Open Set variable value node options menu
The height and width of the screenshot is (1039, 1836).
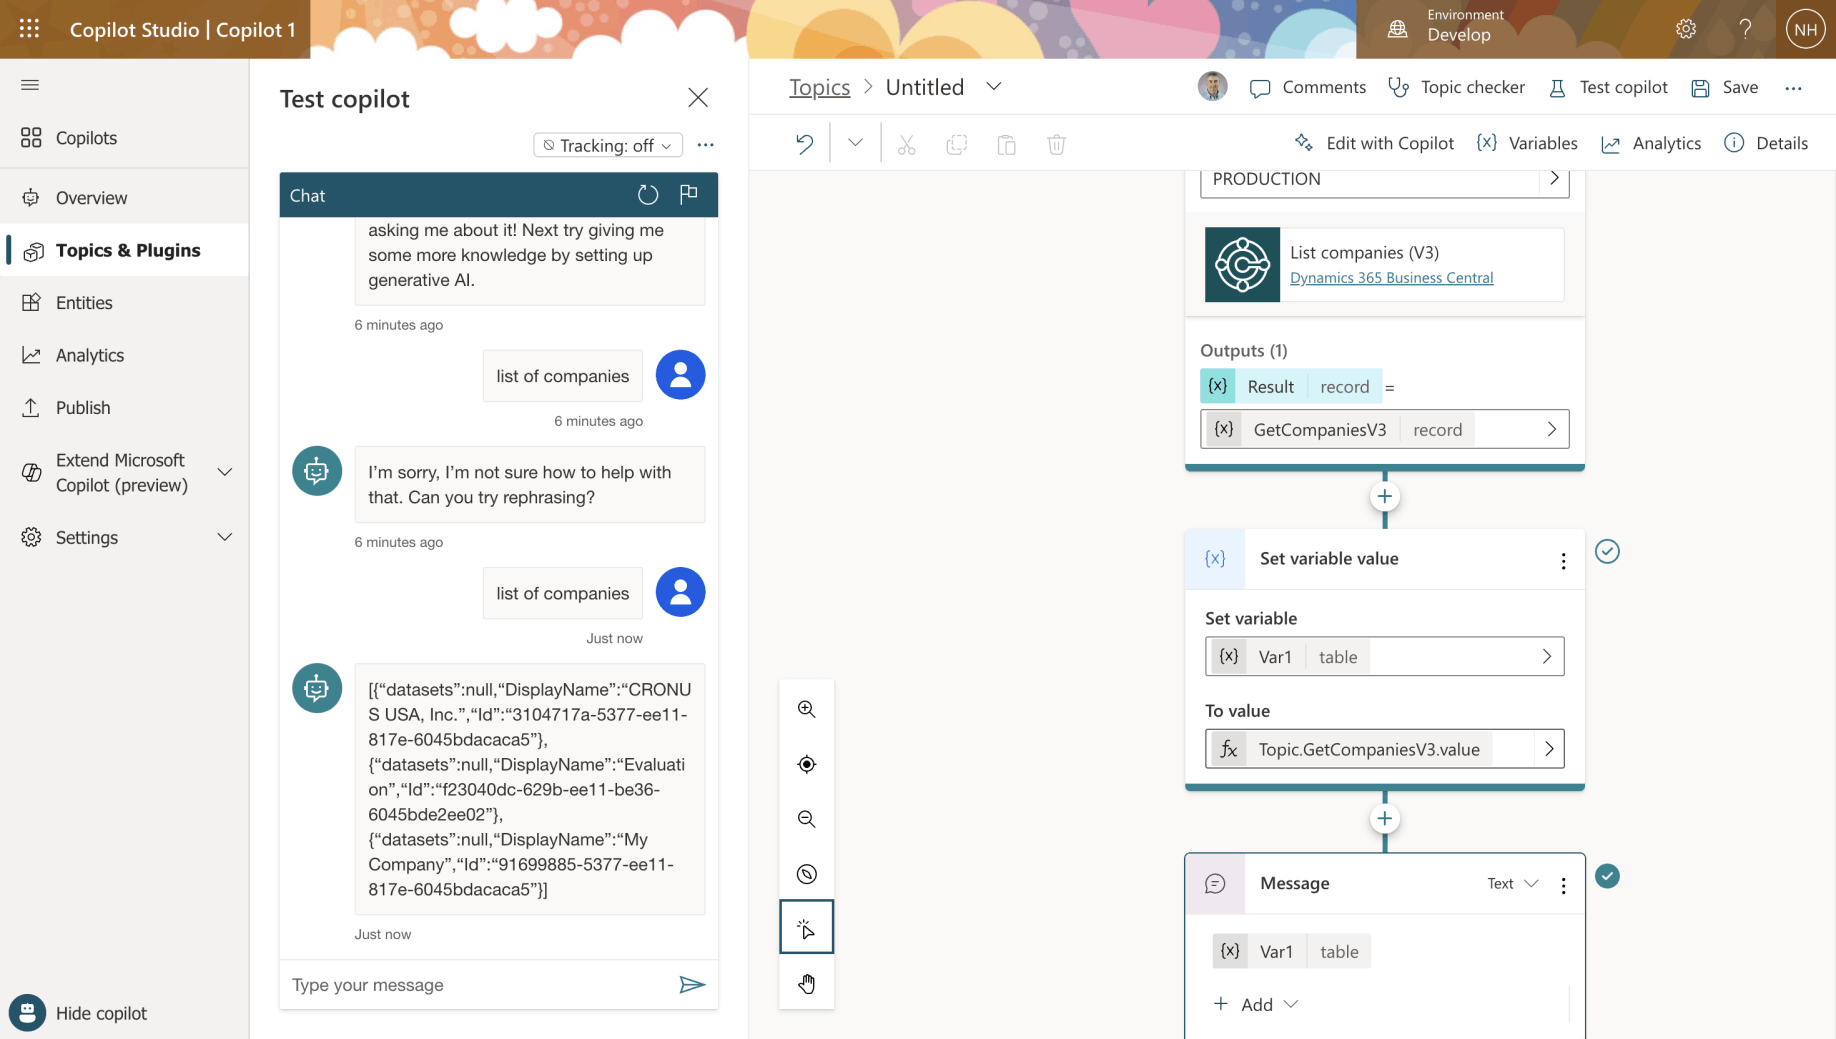click(x=1564, y=561)
